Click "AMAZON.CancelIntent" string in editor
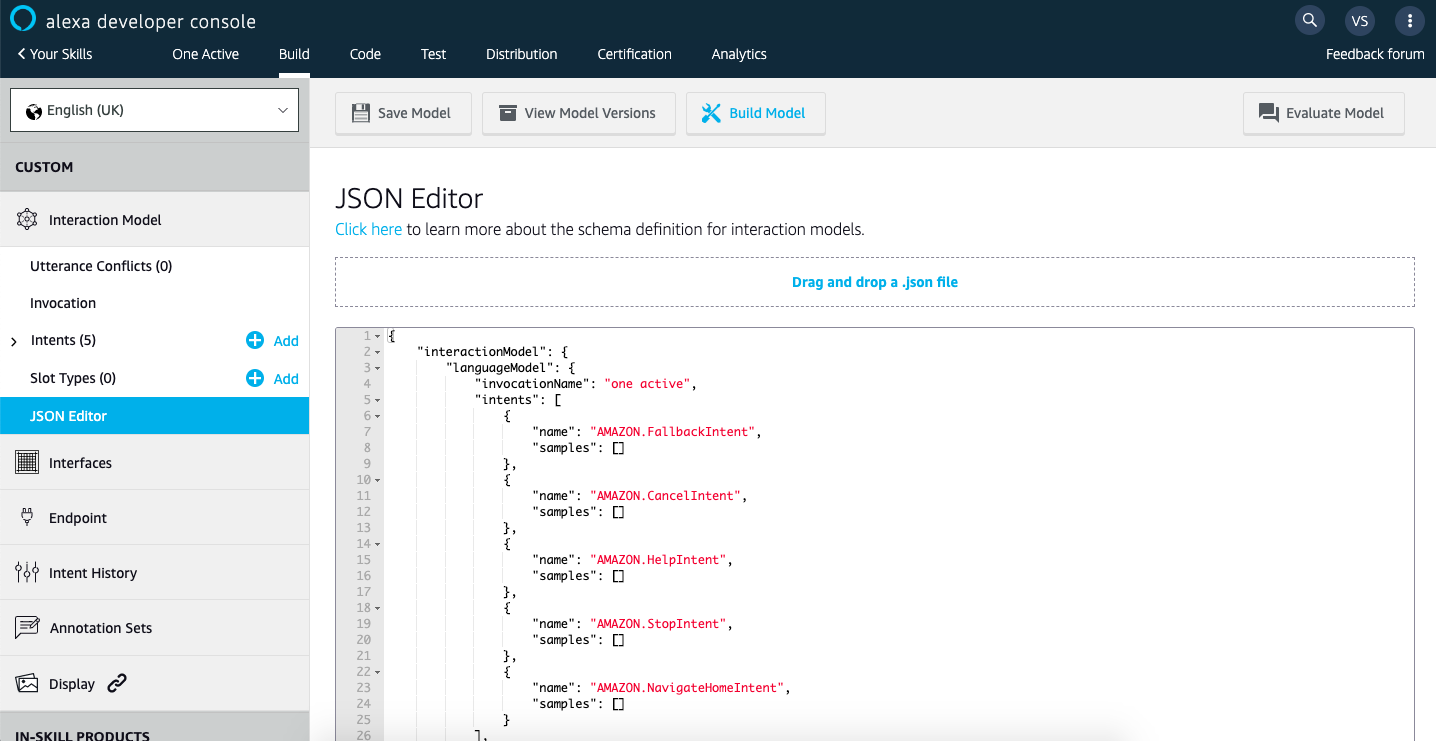Screen dimensions: 1436x741 pyautogui.click(x=667, y=496)
